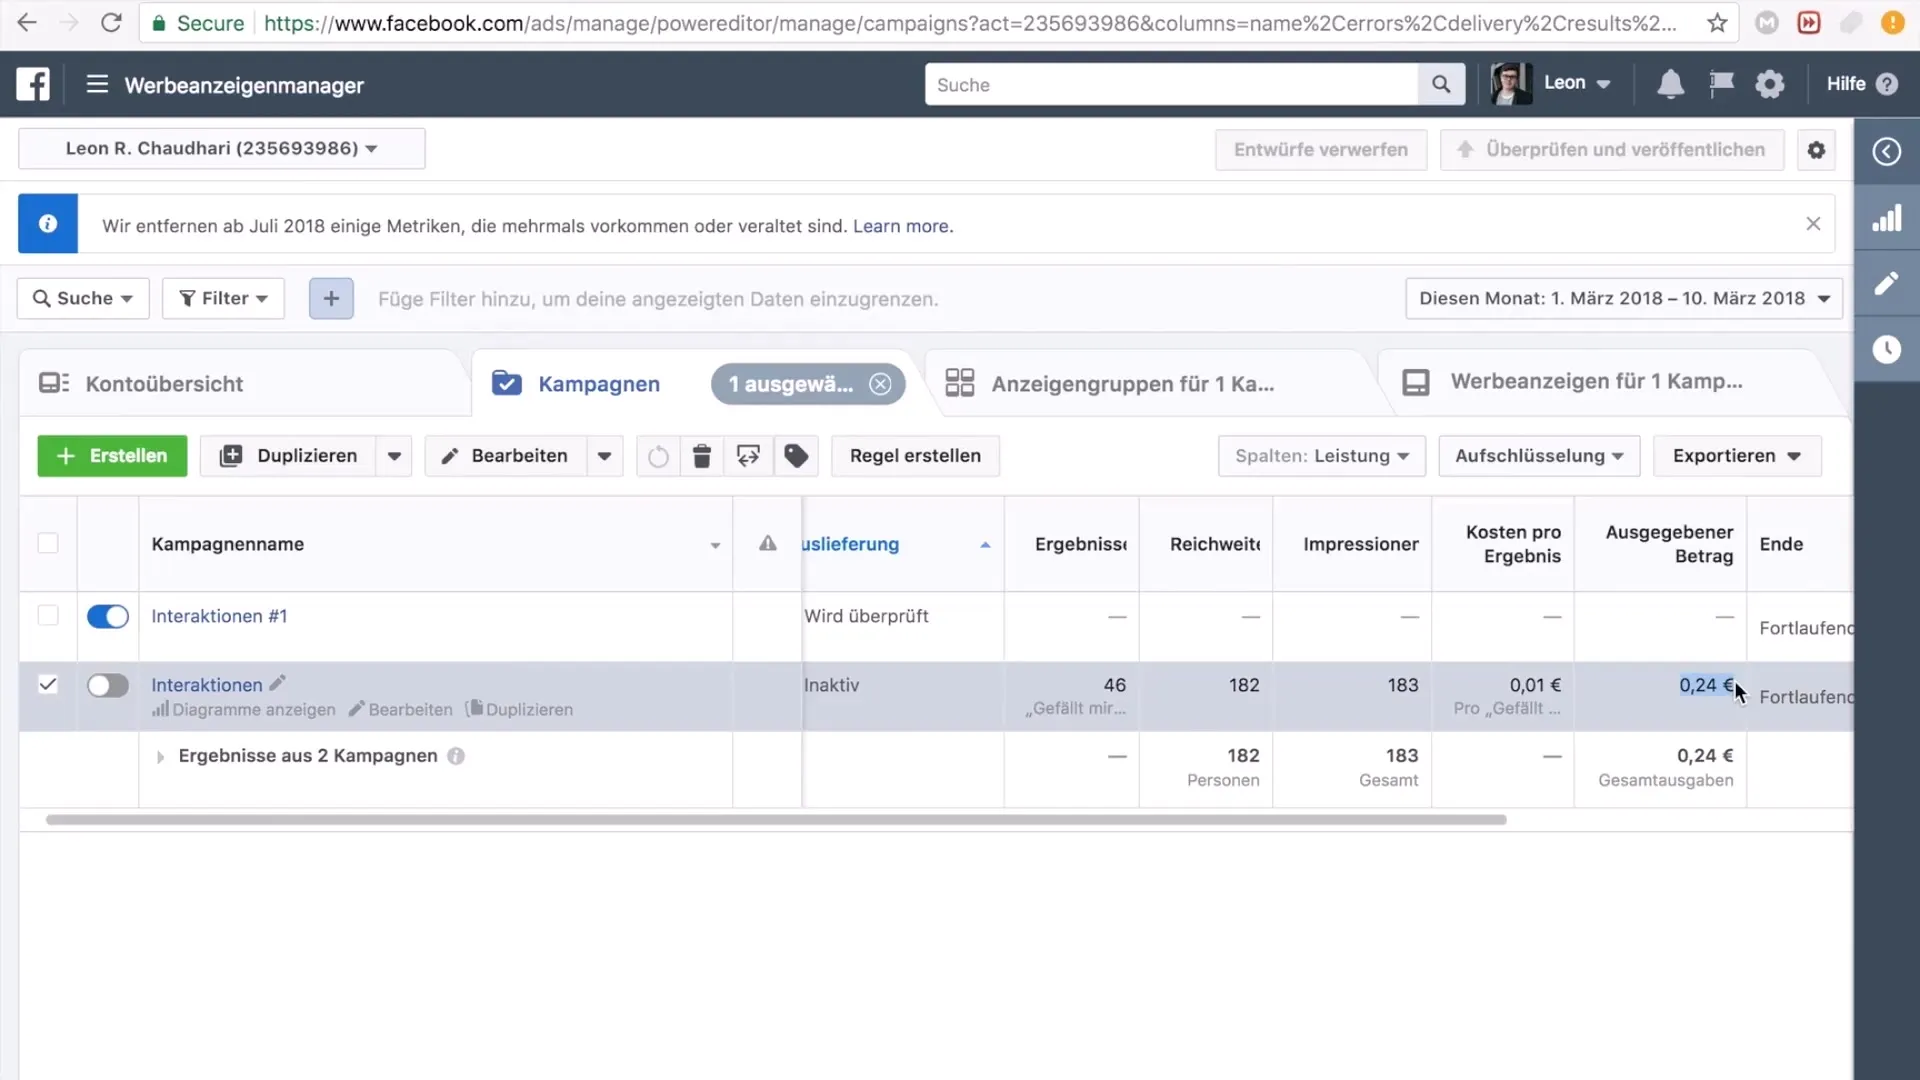
Task: Rename Interaktionen with pencil icon
Action: tap(278, 683)
